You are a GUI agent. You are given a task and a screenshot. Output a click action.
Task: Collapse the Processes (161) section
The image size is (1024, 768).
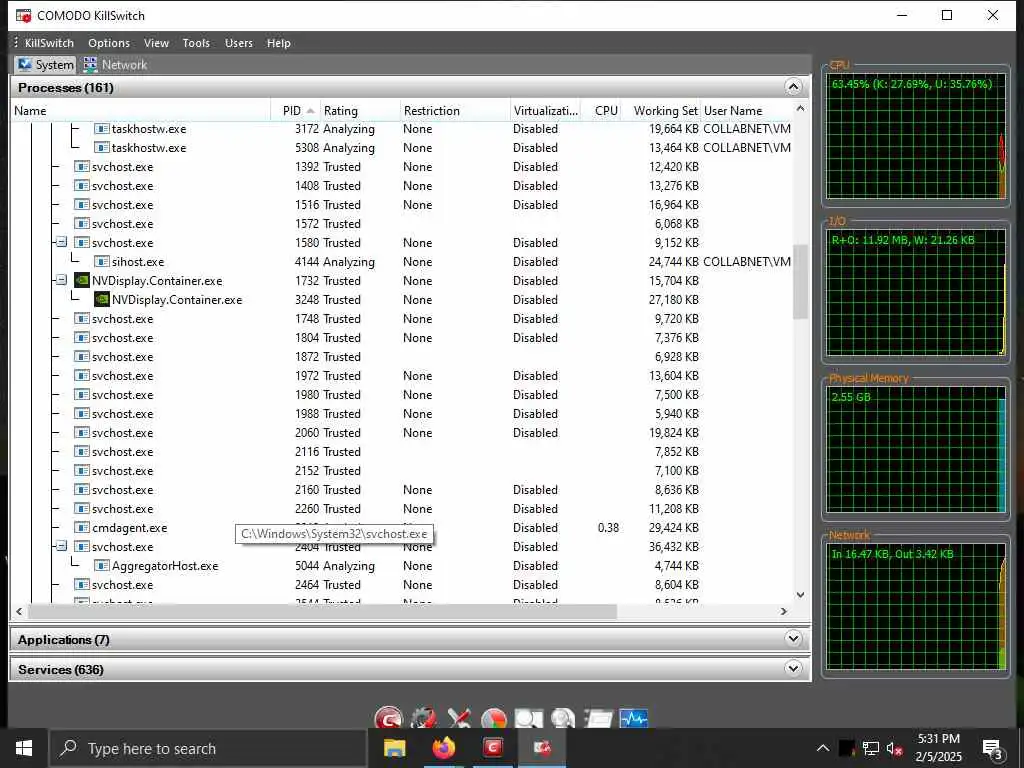pyautogui.click(x=793, y=87)
